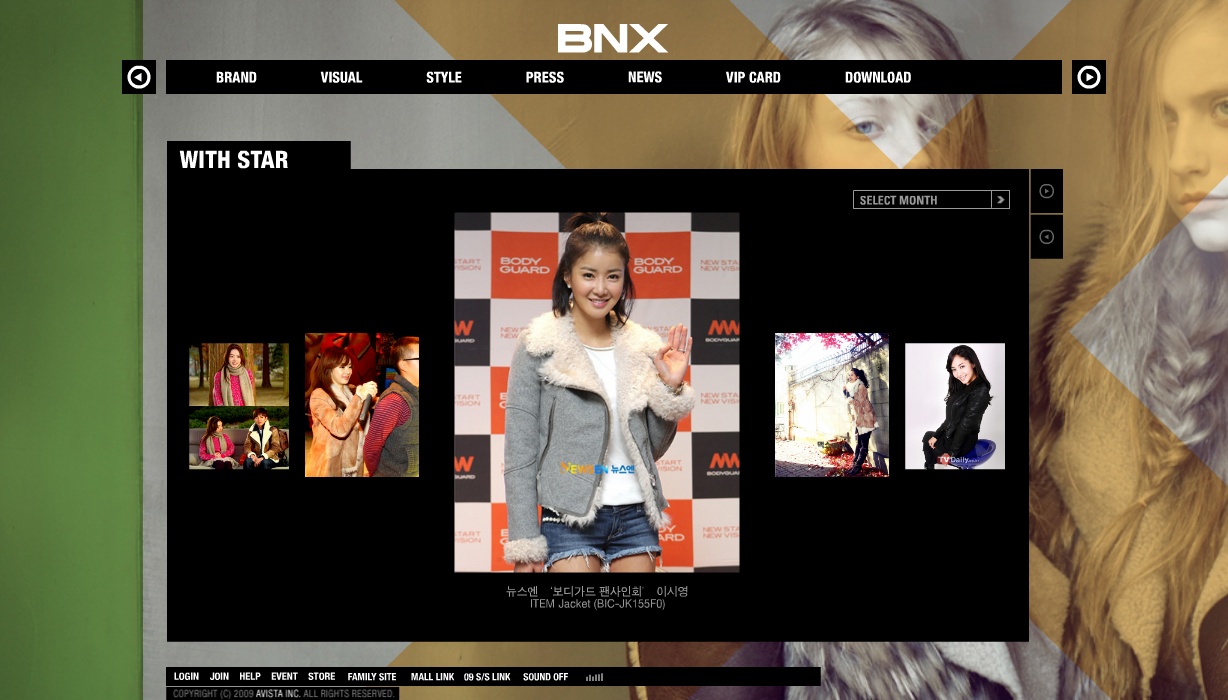Select the thumbnail of woman in tan shearling coat
This screenshot has height=700, width=1228.
(362, 405)
